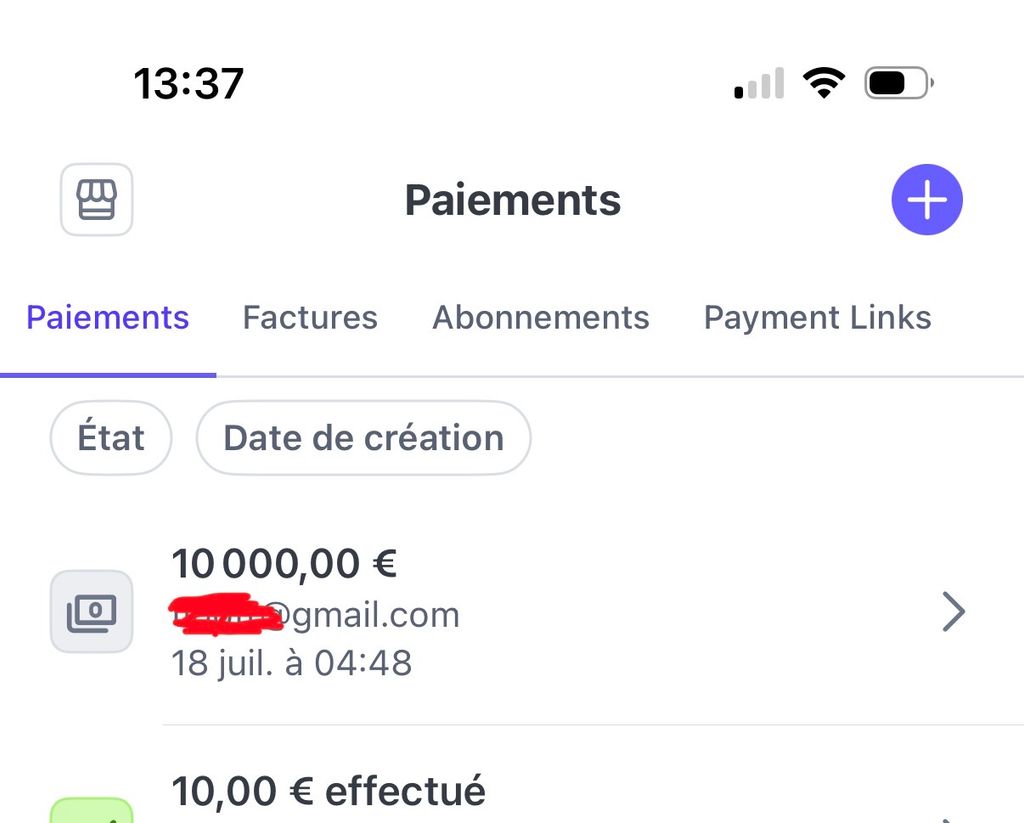Screen dimensions: 1024x823
Task: Tap the 18 juil. à 04:48 date
Action: pos(291,662)
